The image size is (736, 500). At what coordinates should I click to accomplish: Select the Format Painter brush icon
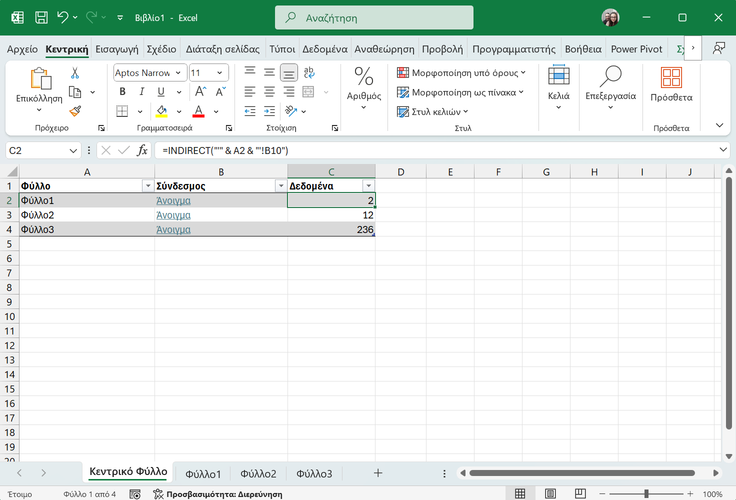tap(75, 111)
